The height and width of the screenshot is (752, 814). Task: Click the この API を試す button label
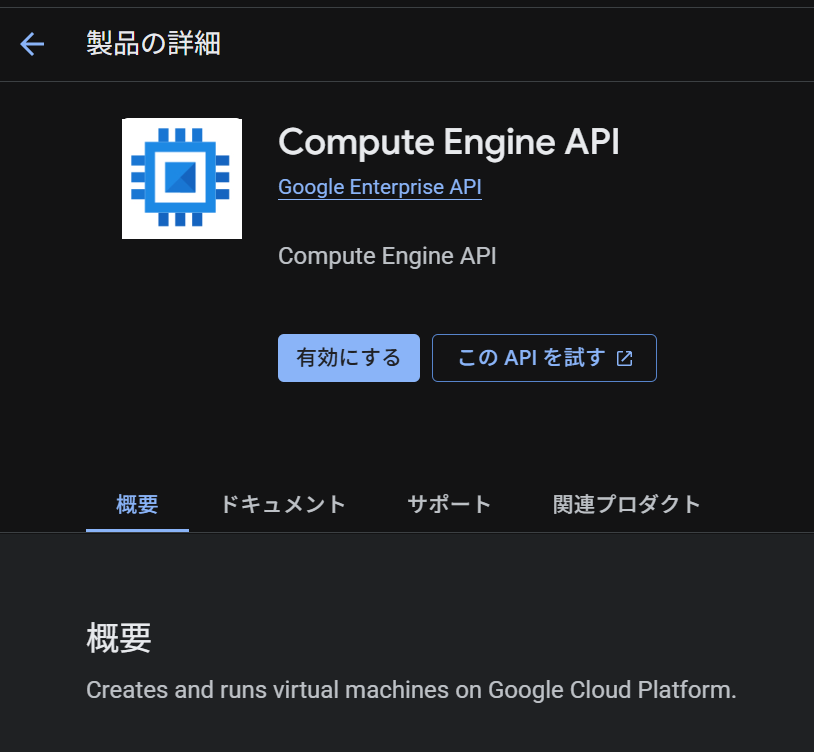[531, 358]
